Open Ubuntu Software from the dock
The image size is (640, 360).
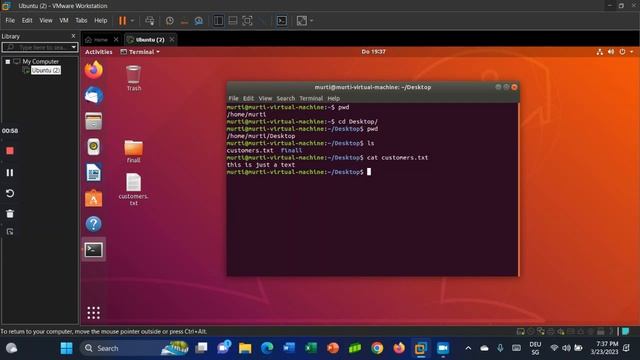(x=93, y=198)
